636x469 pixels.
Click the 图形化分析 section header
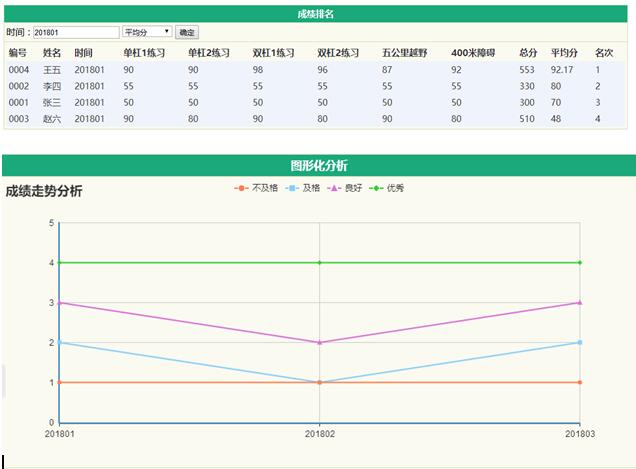coord(319,166)
